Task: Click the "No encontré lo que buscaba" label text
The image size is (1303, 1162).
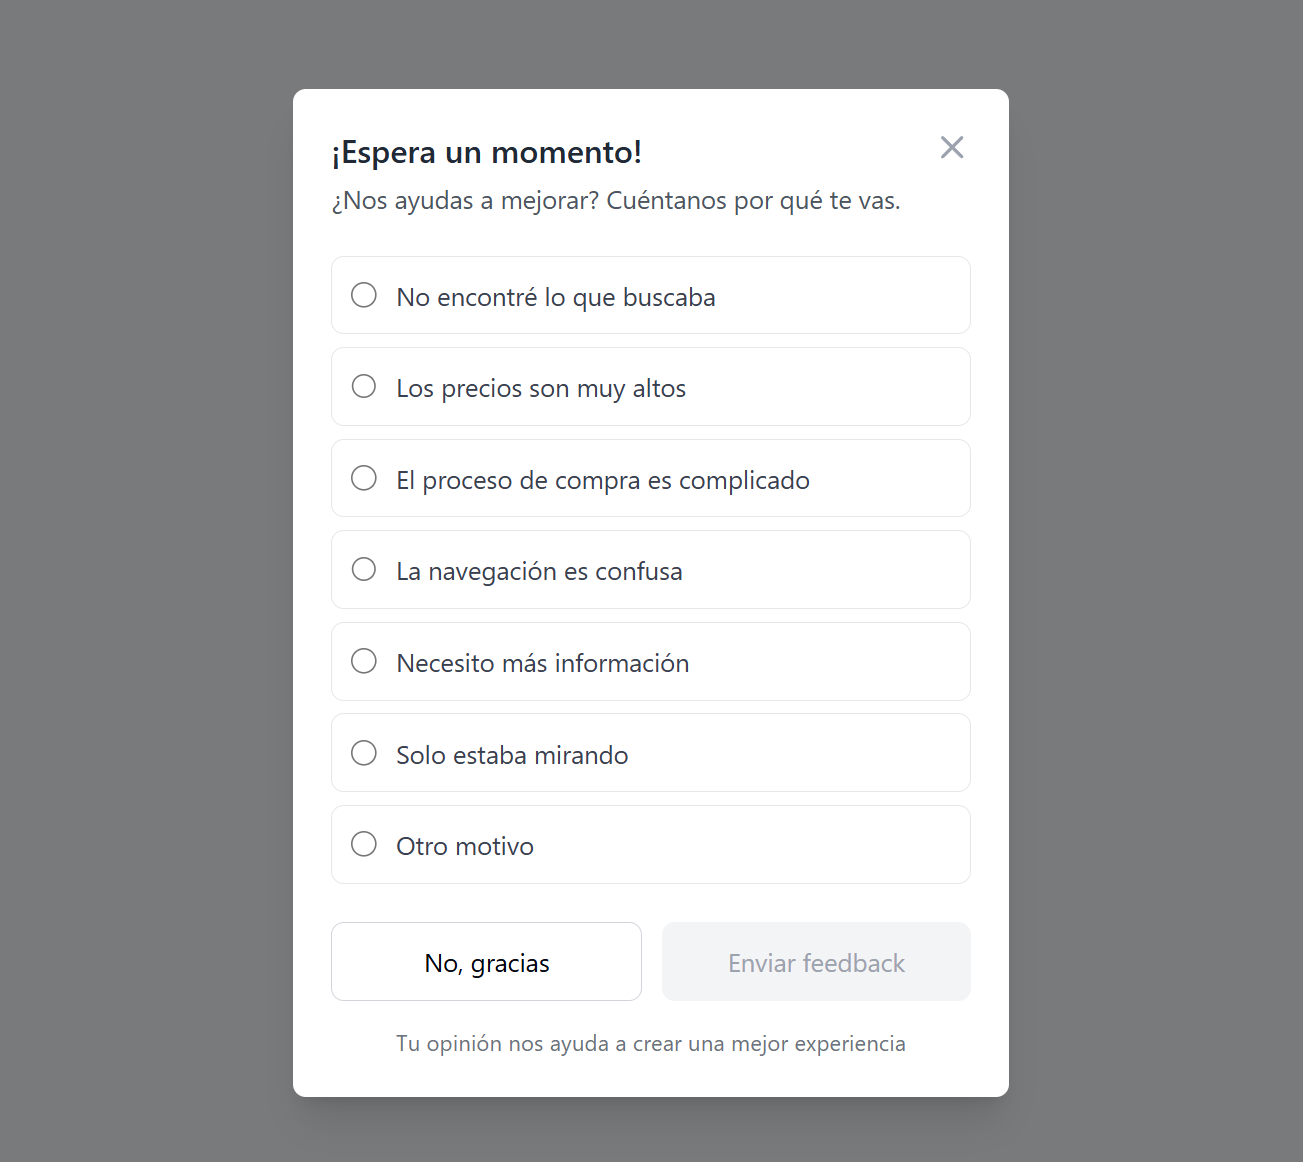Action: (x=555, y=297)
